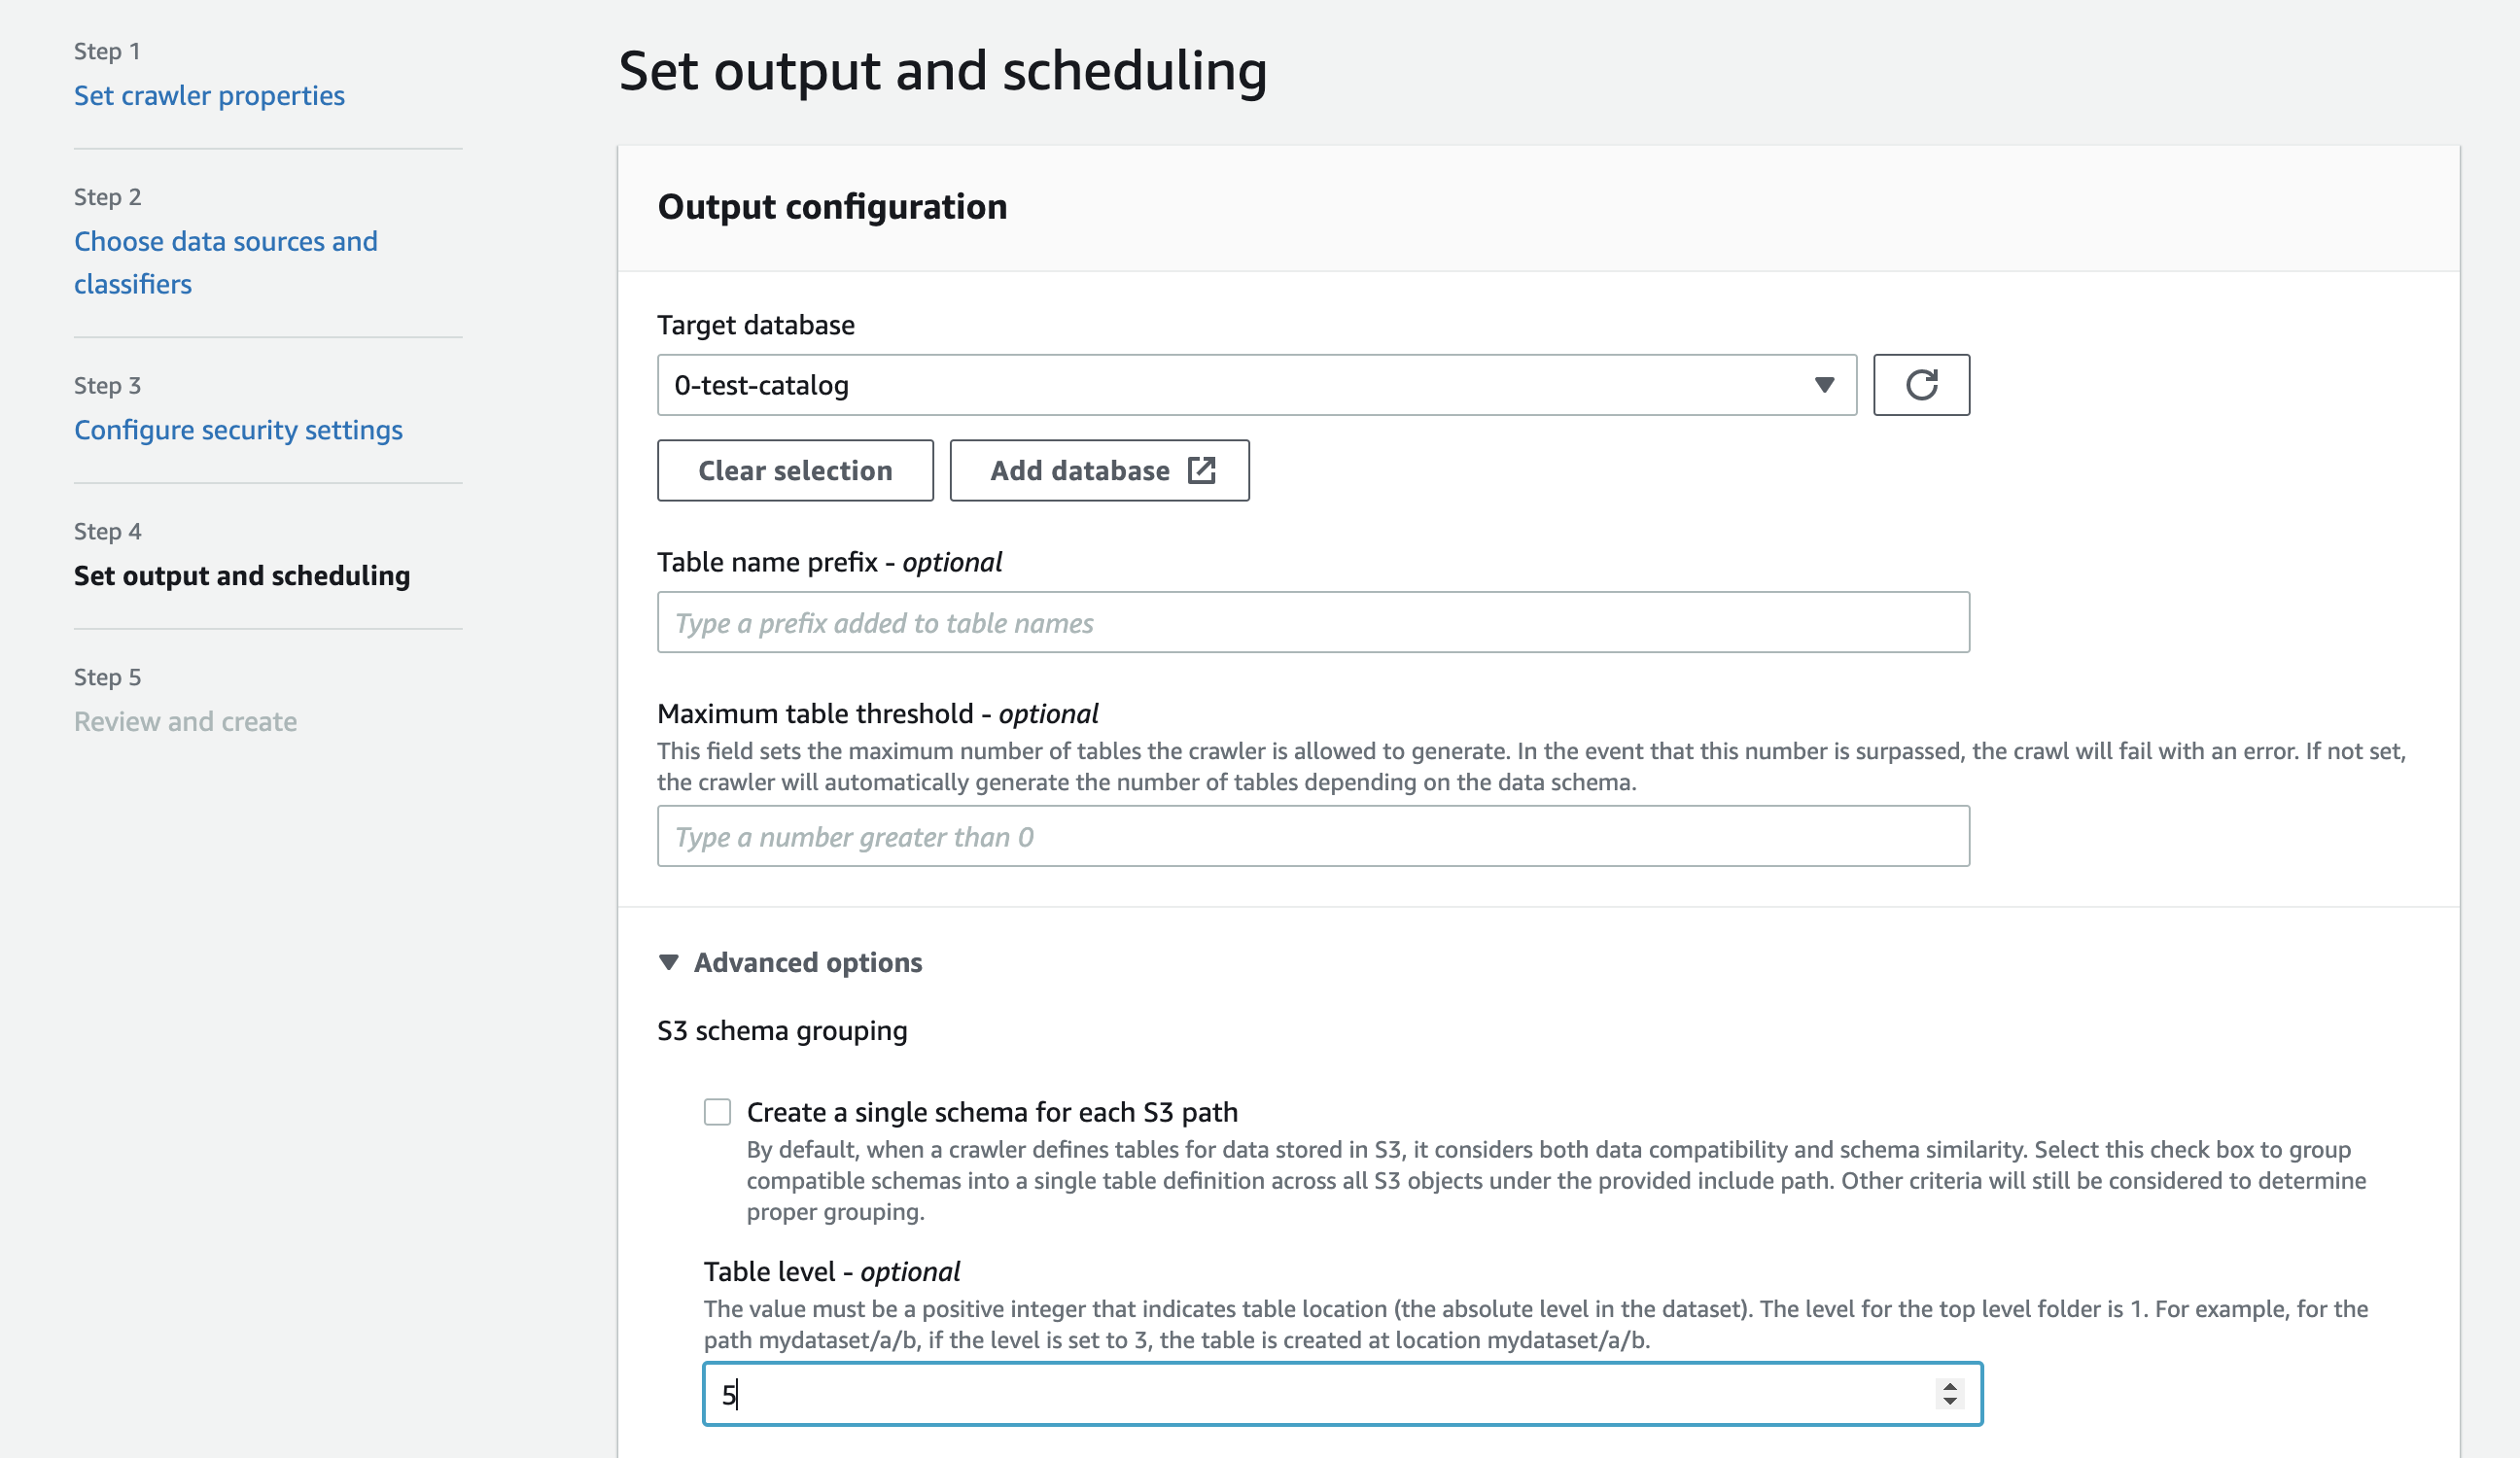Click the Clear selection button
The width and height of the screenshot is (2520, 1458).
(795, 469)
